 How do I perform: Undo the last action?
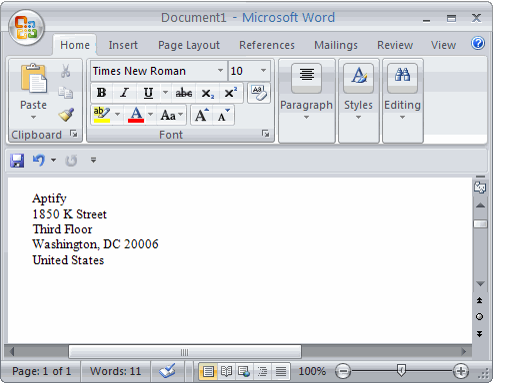pos(39,160)
